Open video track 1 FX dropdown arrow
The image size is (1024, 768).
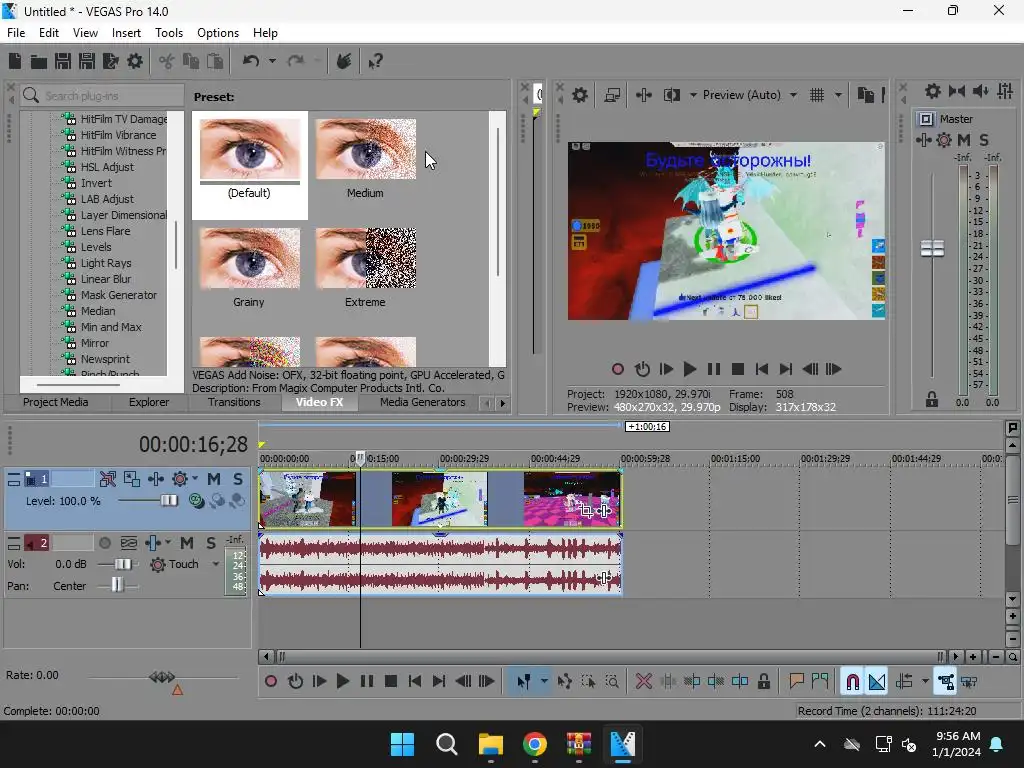coord(194,479)
